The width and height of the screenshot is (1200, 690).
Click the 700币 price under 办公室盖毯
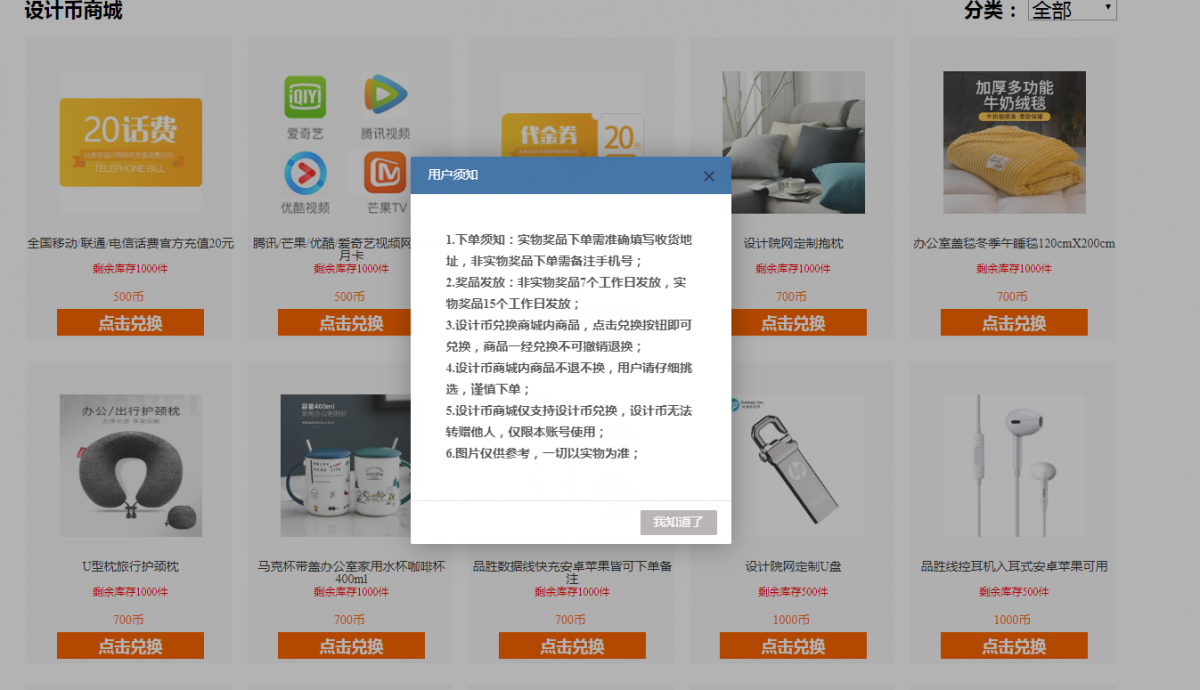click(x=1012, y=297)
